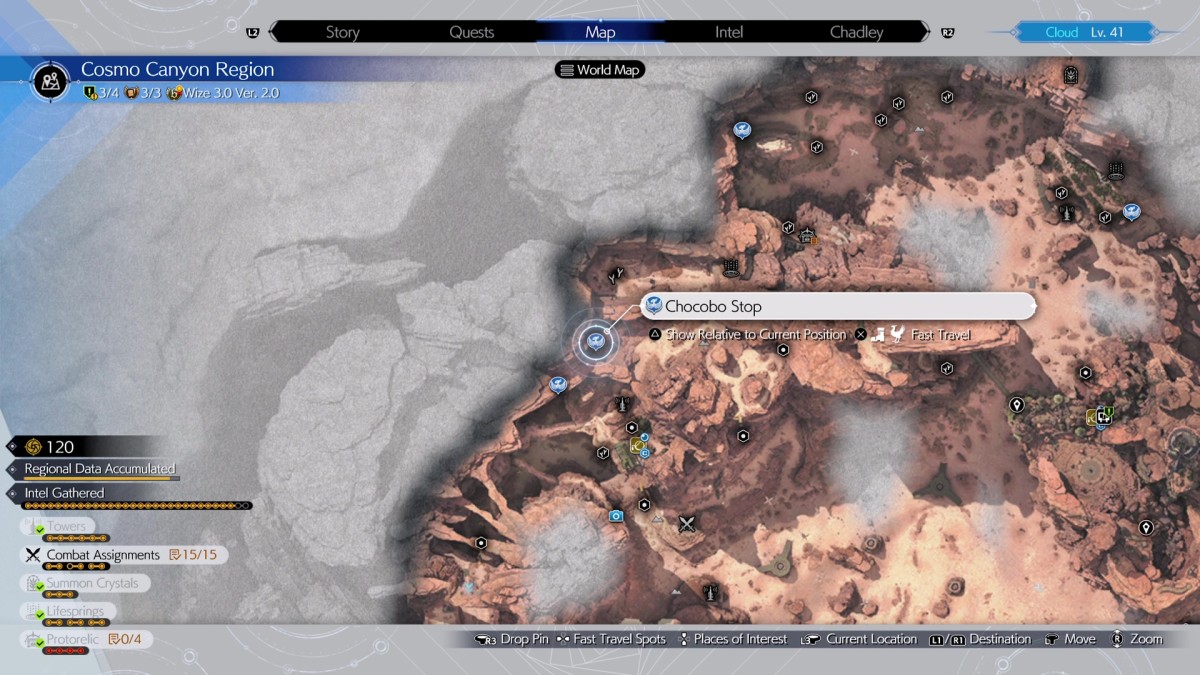
Task: Select the Map tab
Action: click(600, 32)
